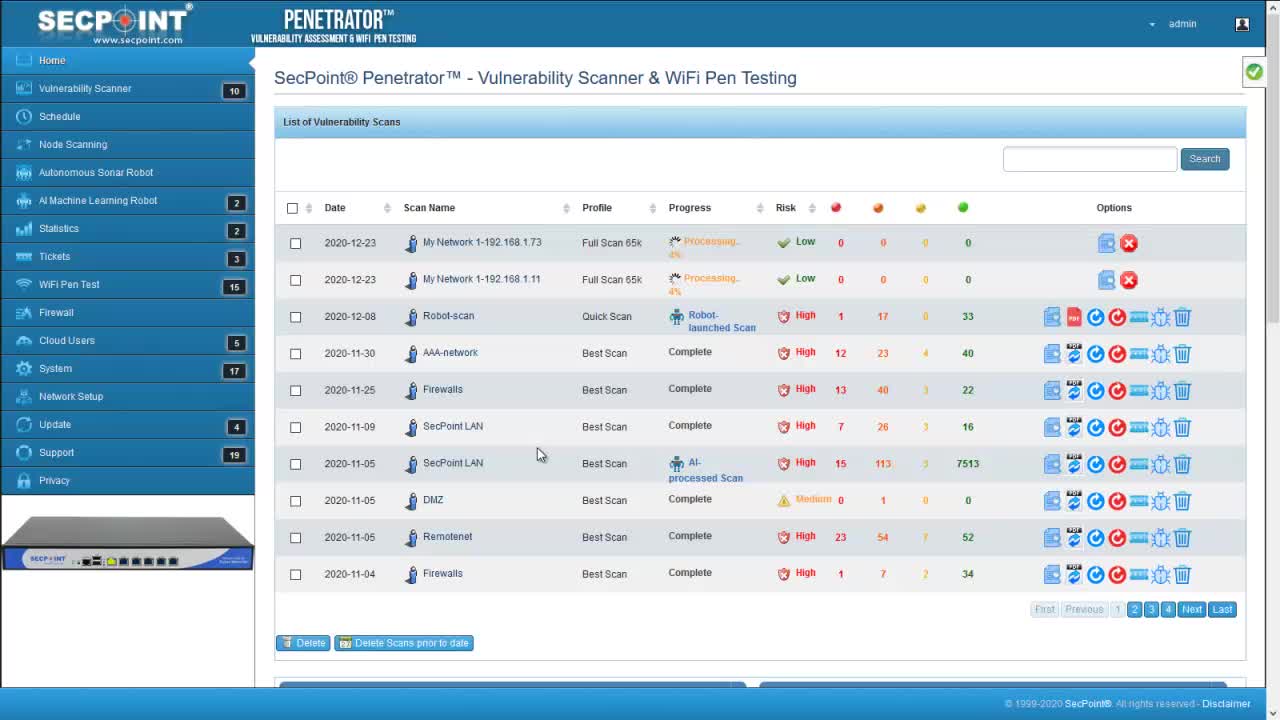Open the report icon for the 2020-11-04 Firewalls scan
Screen dimensions: 1280x720
[x=1052, y=575]
